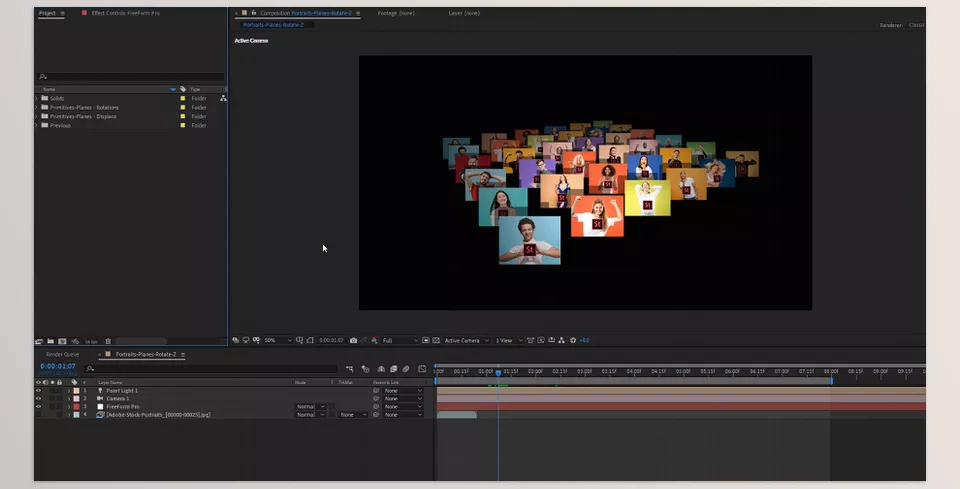Enable frame blending icon in timeline
Screen dimensions: 960x489
click(394, 369)
